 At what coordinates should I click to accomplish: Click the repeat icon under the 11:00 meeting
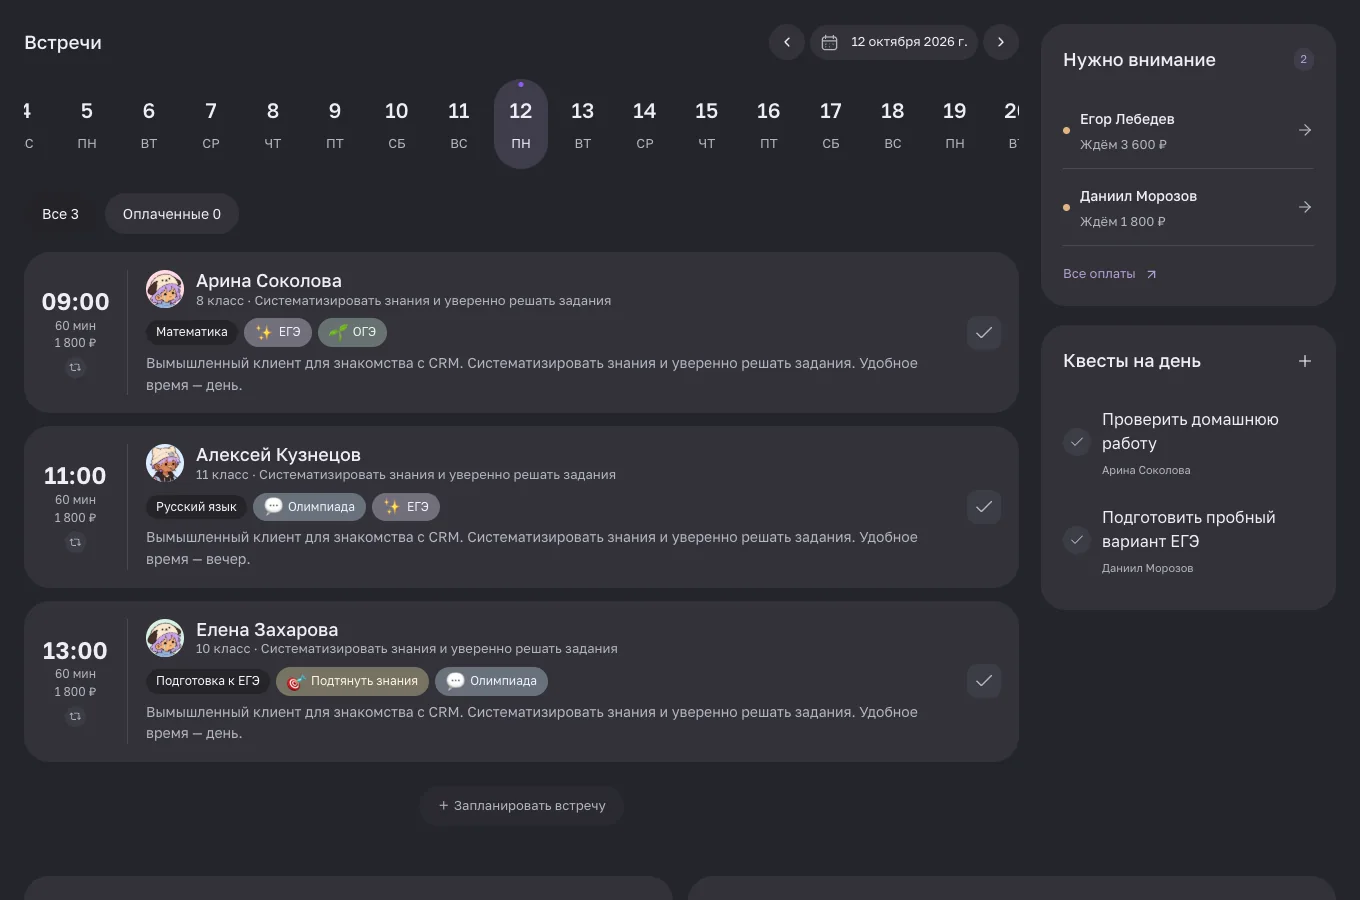(75, 542)
